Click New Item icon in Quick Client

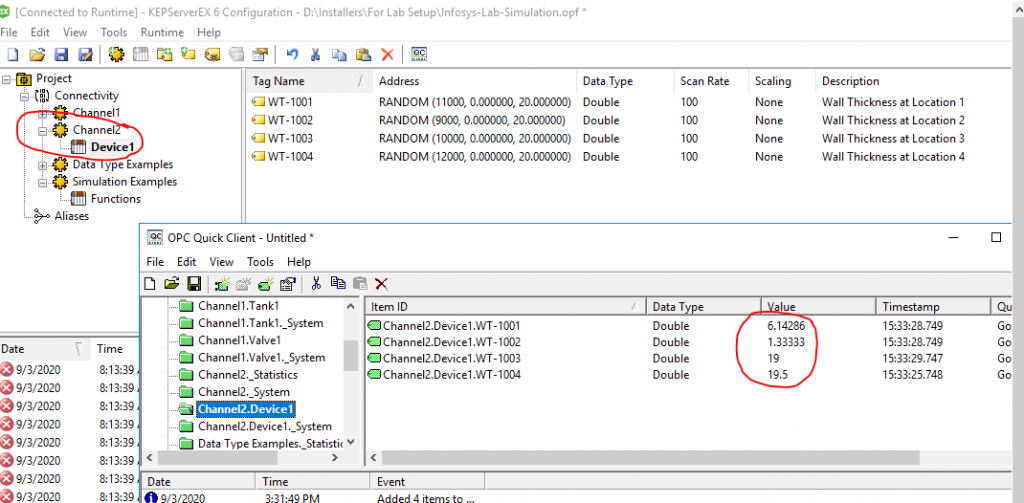coord(266,284)
